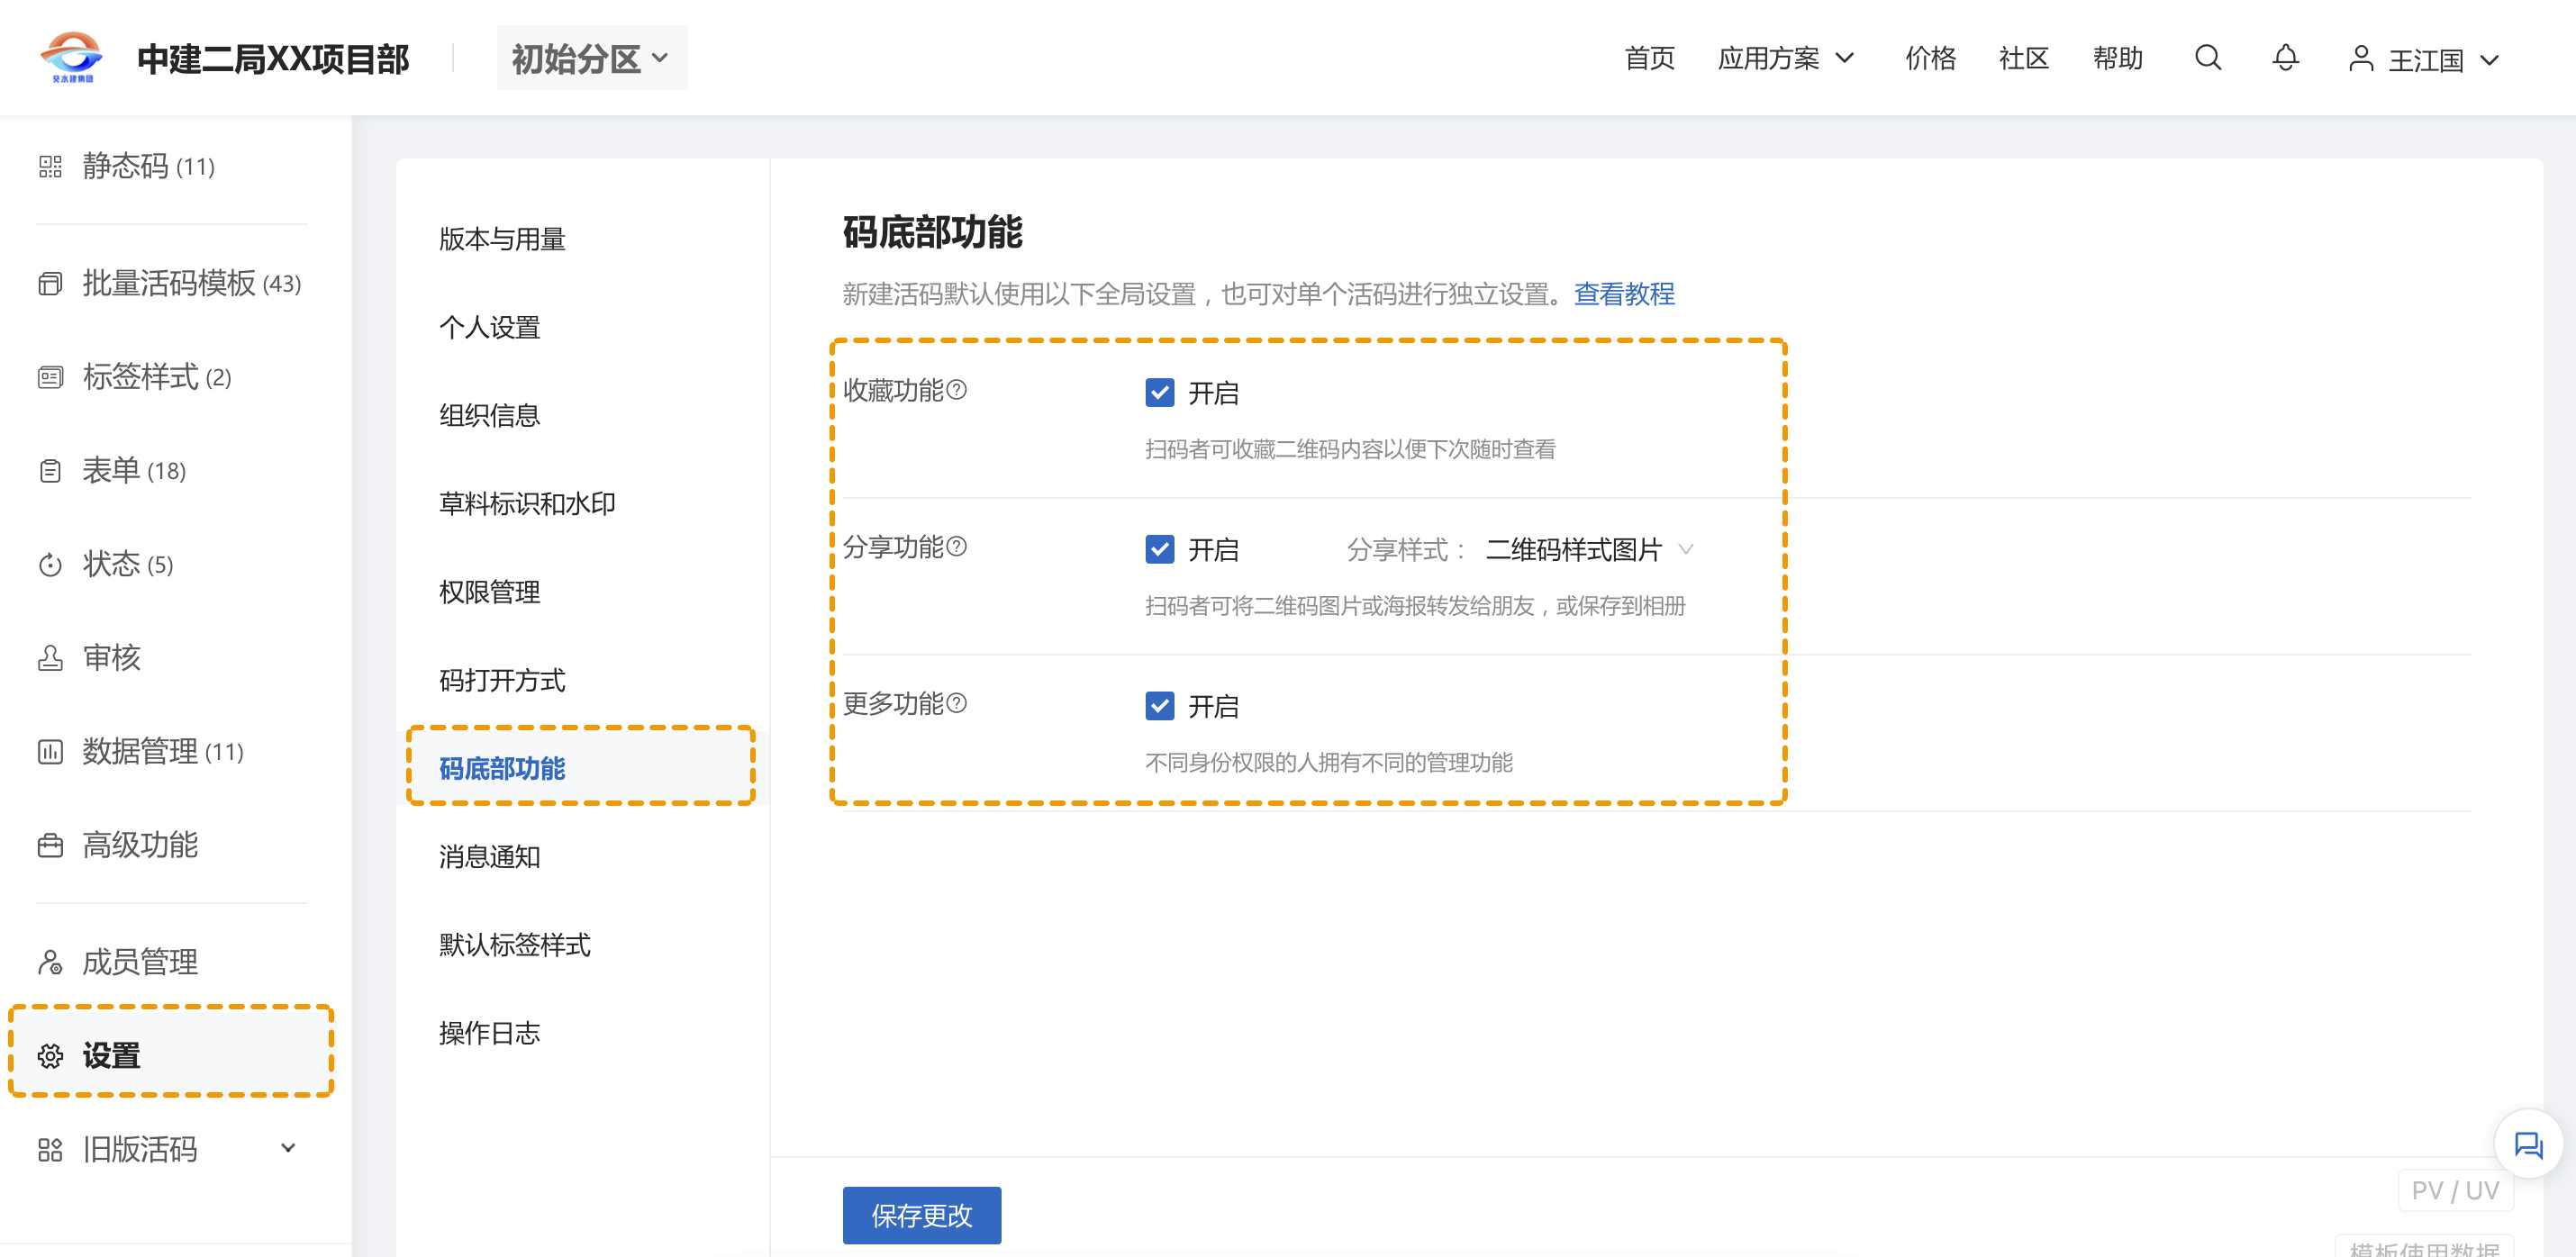The height and width of the screenshot is (1257, 2576).
Task: Click help icon beside 分享功能
Action: pyautogui.click(x=957, y=546)
